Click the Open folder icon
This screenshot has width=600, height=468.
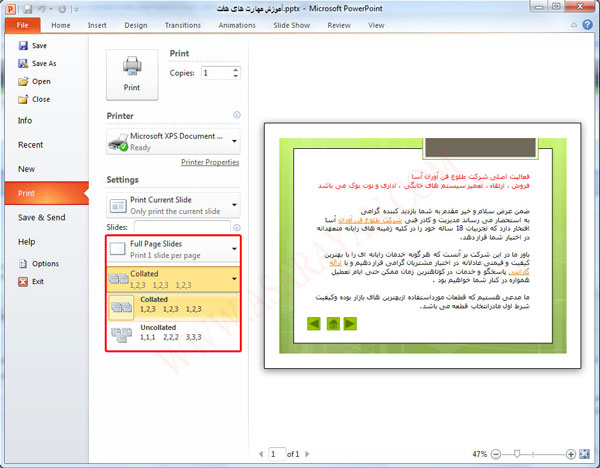tap(23, 81)
